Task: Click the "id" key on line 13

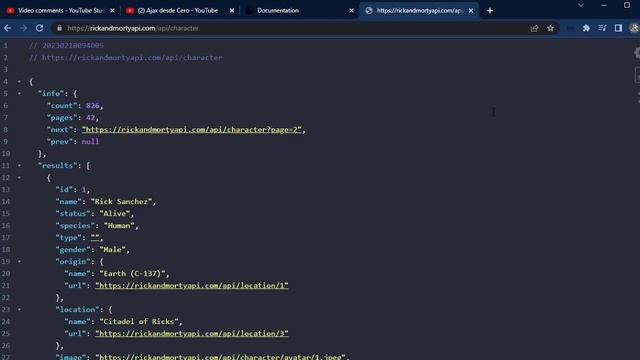Action: pos(64,190)
